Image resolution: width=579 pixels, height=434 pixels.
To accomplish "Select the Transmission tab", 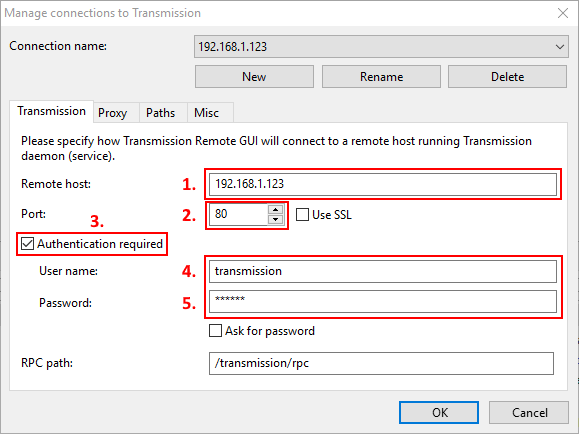I will pyautogui.click(x=51, y=111).
